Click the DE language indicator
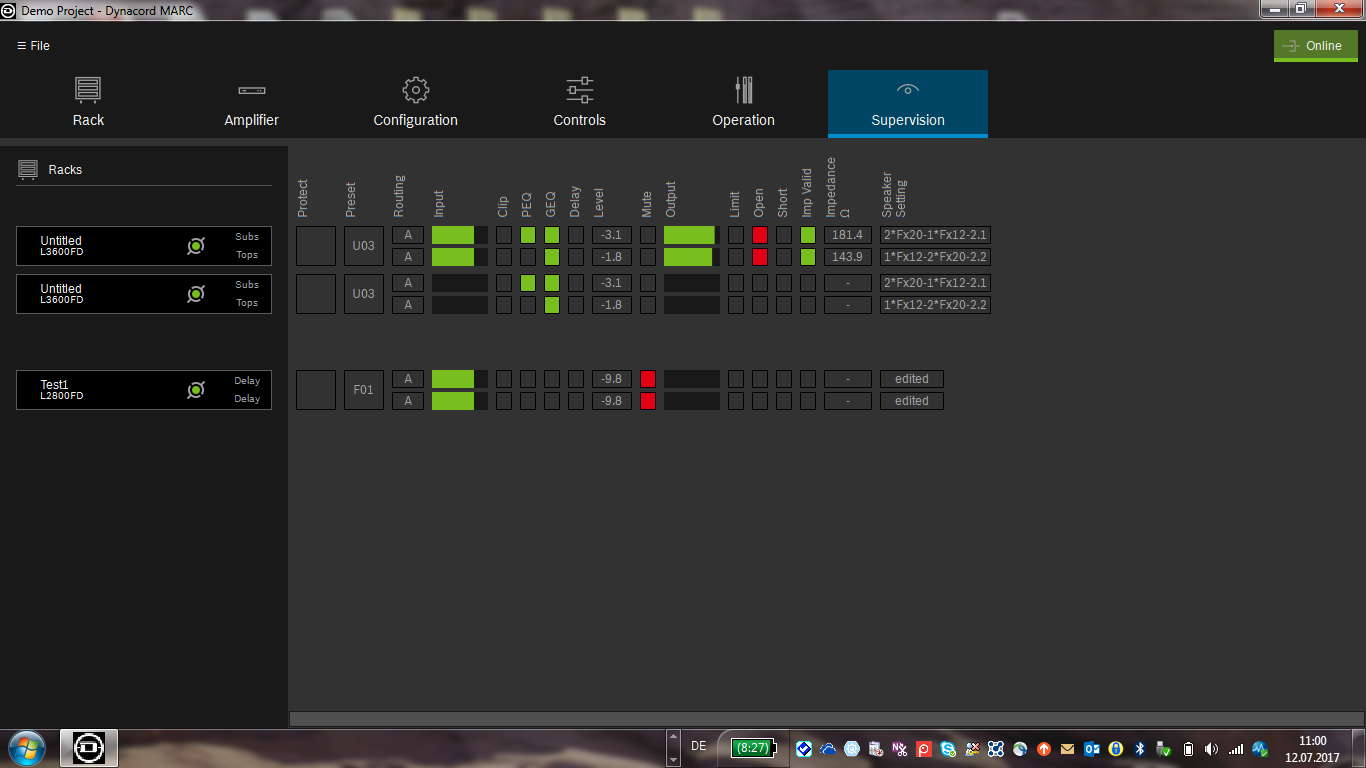This screenshot has width=1366, height=768. click(x=698, y=746)
